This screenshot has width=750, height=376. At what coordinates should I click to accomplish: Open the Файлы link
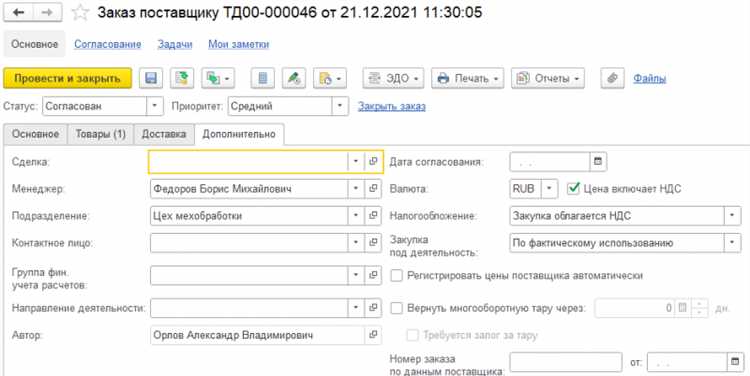650,78
